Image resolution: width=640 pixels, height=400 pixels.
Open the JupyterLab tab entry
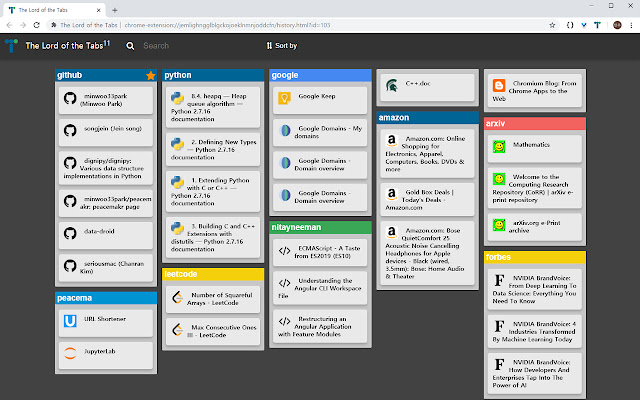(x=106, y=353)
